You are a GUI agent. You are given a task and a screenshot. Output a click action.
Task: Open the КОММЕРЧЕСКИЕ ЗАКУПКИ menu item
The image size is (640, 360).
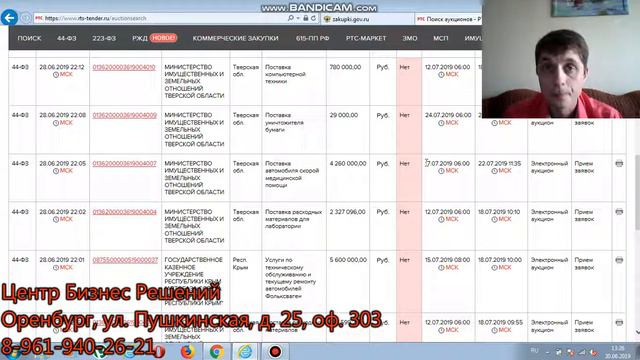tap(236, 38)
